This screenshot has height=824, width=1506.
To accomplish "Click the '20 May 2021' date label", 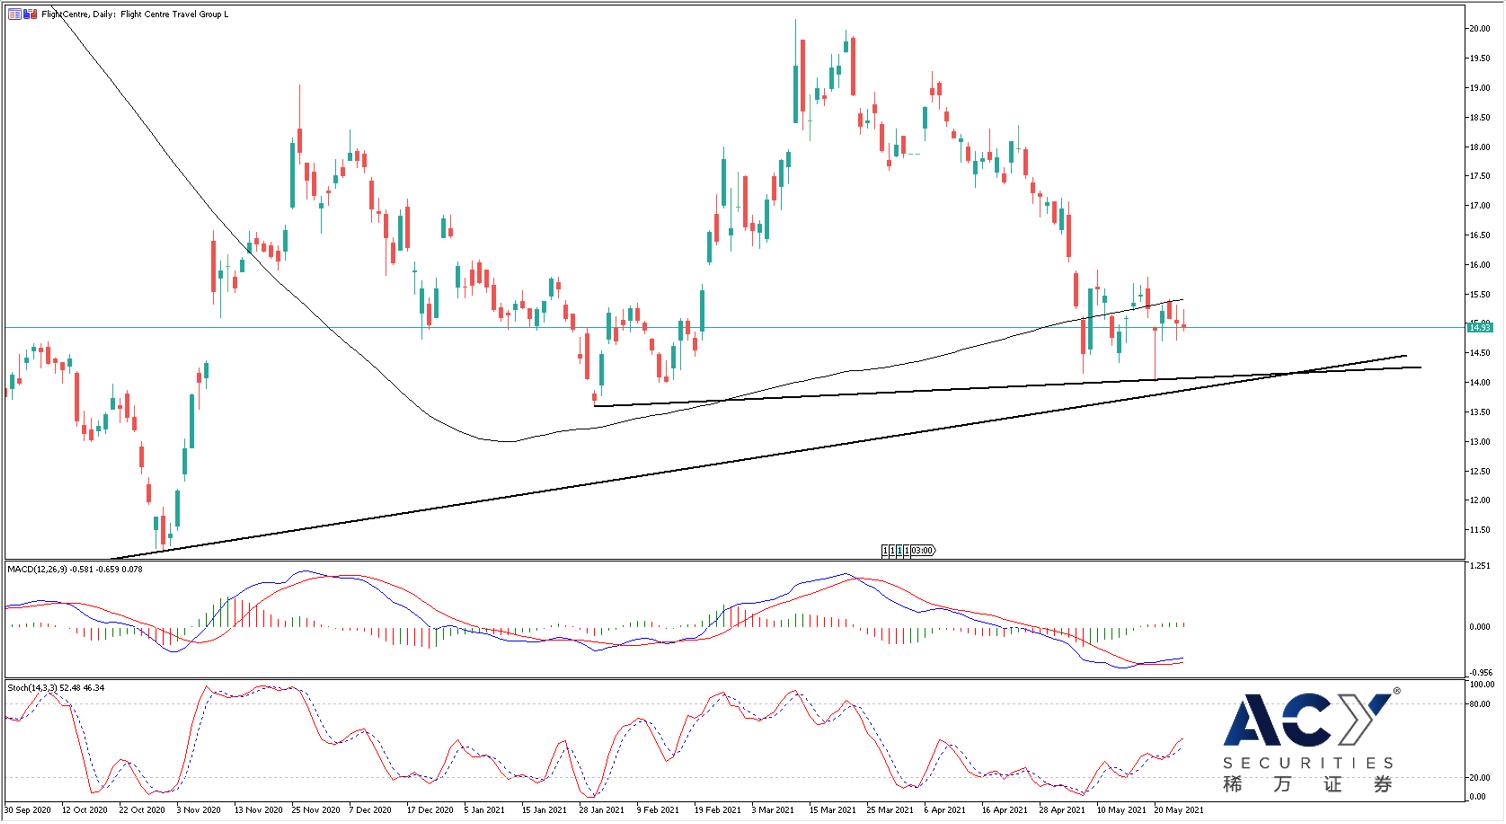I will (1179, 811).
